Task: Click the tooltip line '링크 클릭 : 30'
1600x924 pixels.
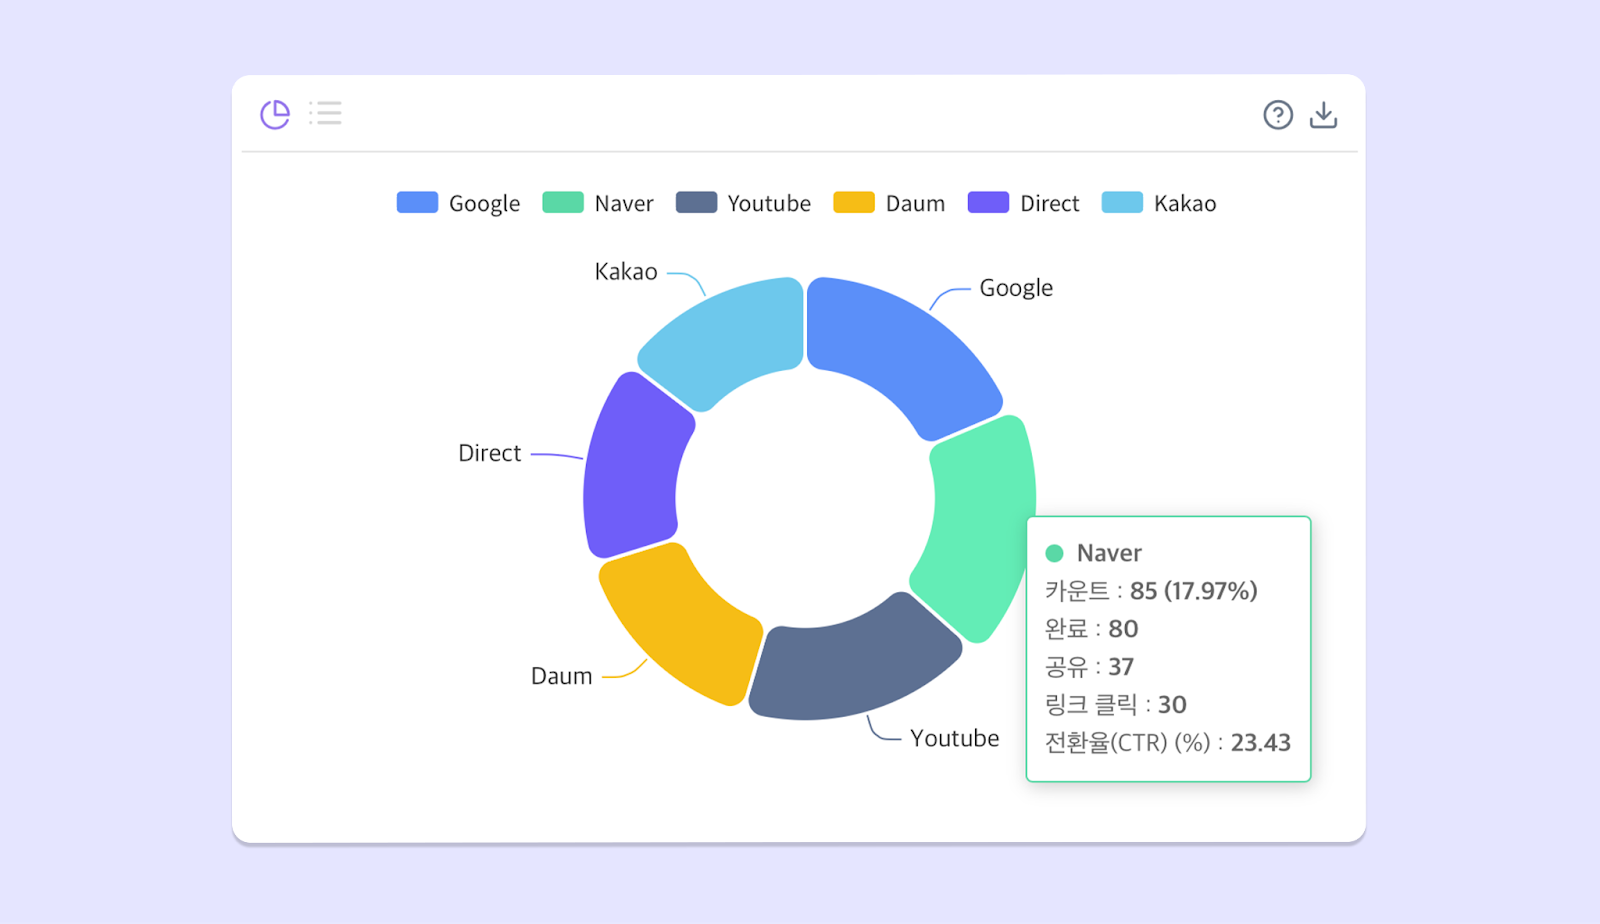Action: pyautogui.click(x=1115, y=705)
